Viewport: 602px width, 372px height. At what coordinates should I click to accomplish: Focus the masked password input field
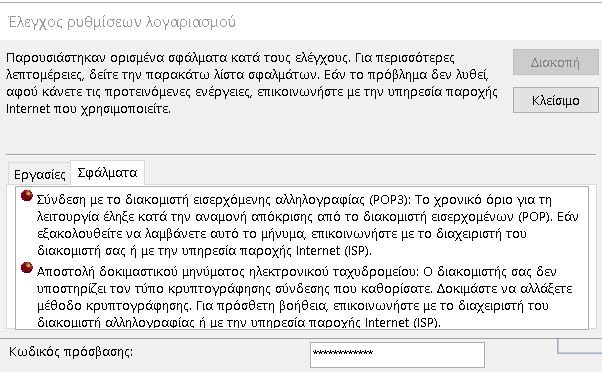coord(397,355)
